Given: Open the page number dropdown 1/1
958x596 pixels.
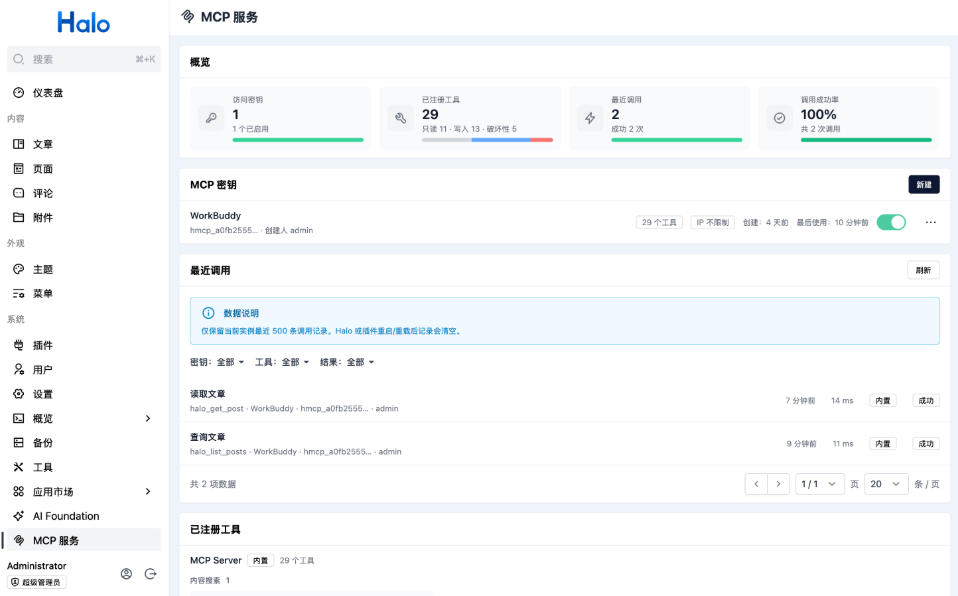Looking at the screenshot, I should 819,484.
